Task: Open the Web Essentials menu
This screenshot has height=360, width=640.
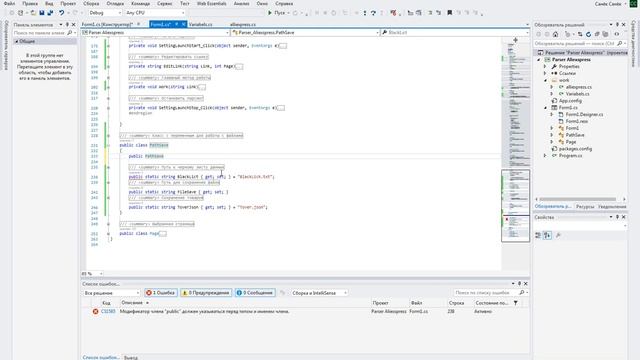Action: (x=211, y=4)
